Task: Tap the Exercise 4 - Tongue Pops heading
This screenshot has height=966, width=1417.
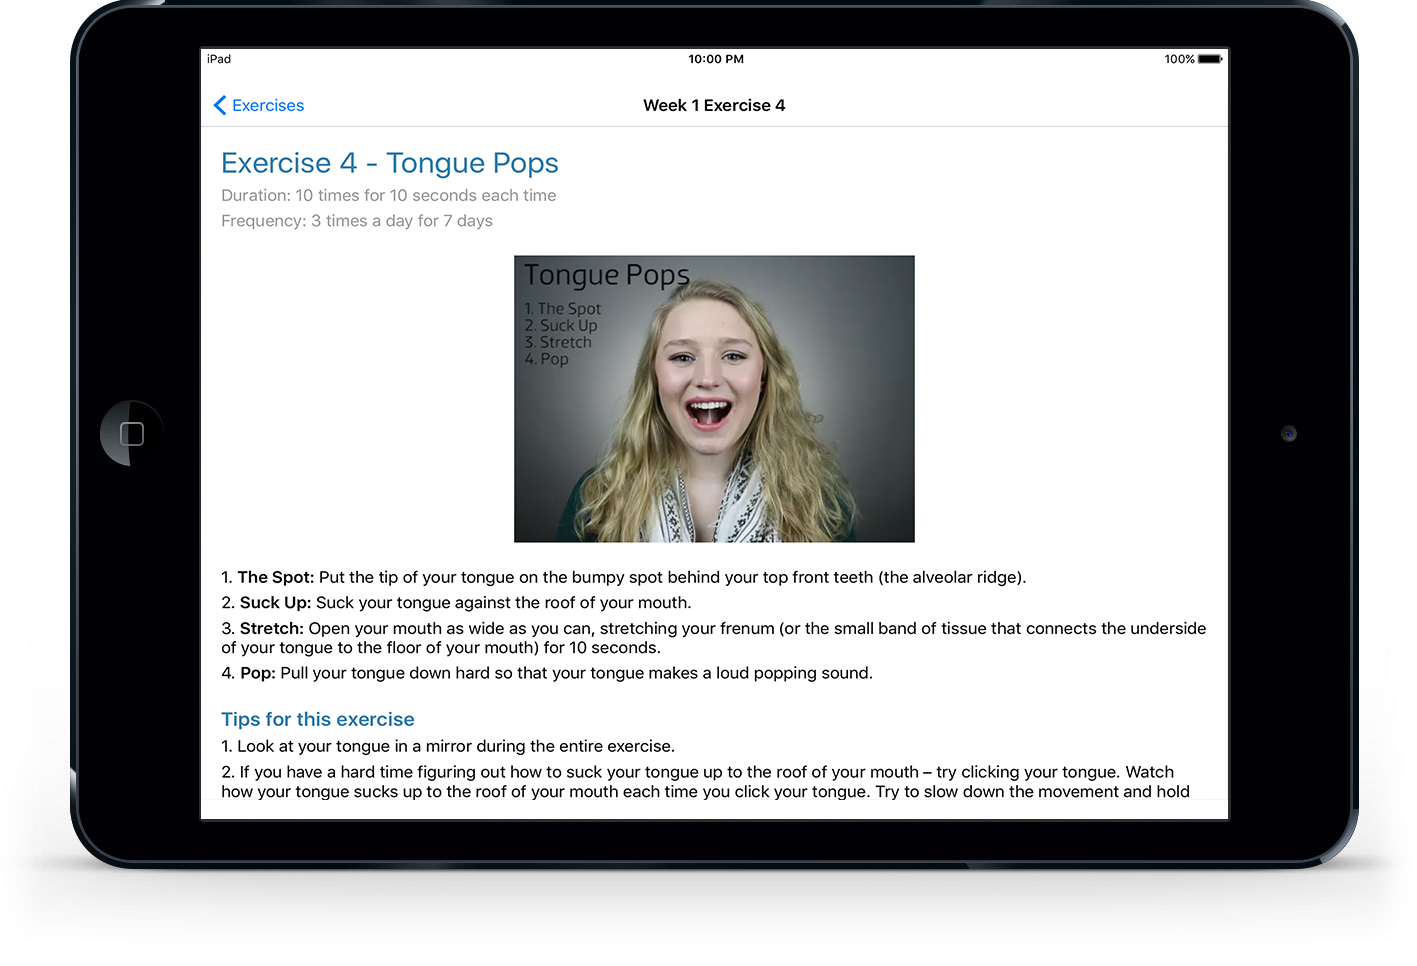Action: click(x=389, y=162)
